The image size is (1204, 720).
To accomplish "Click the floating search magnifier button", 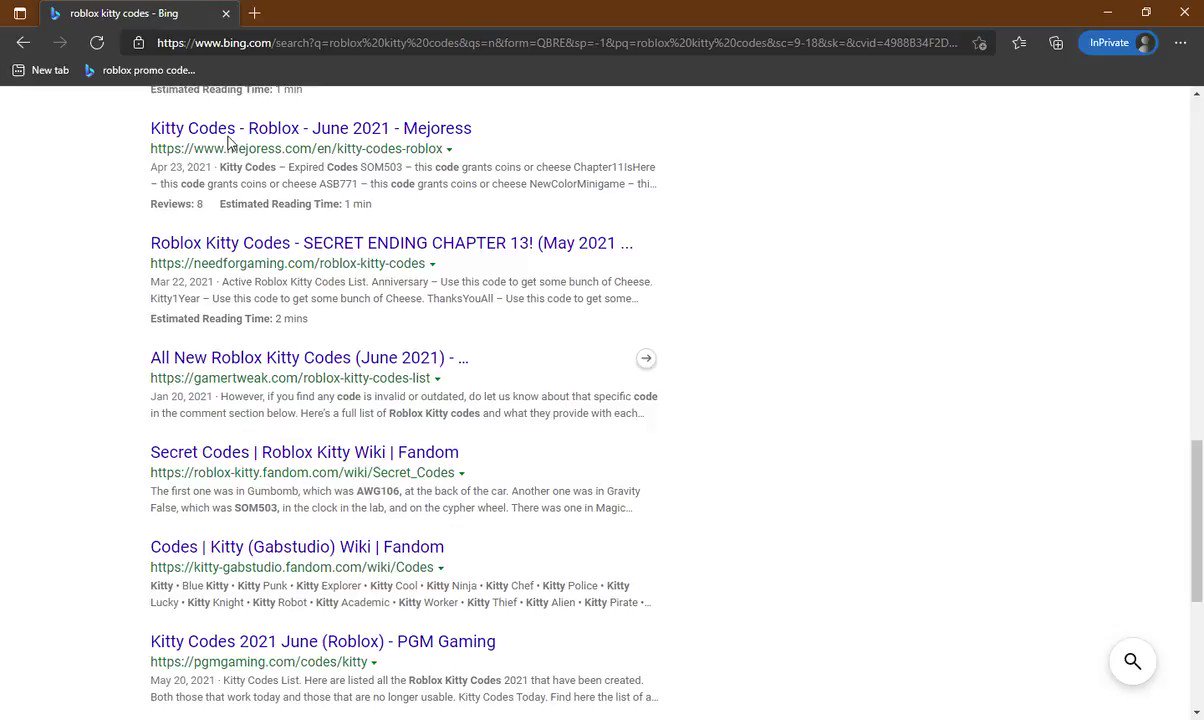I will (x=1132, y=661).
